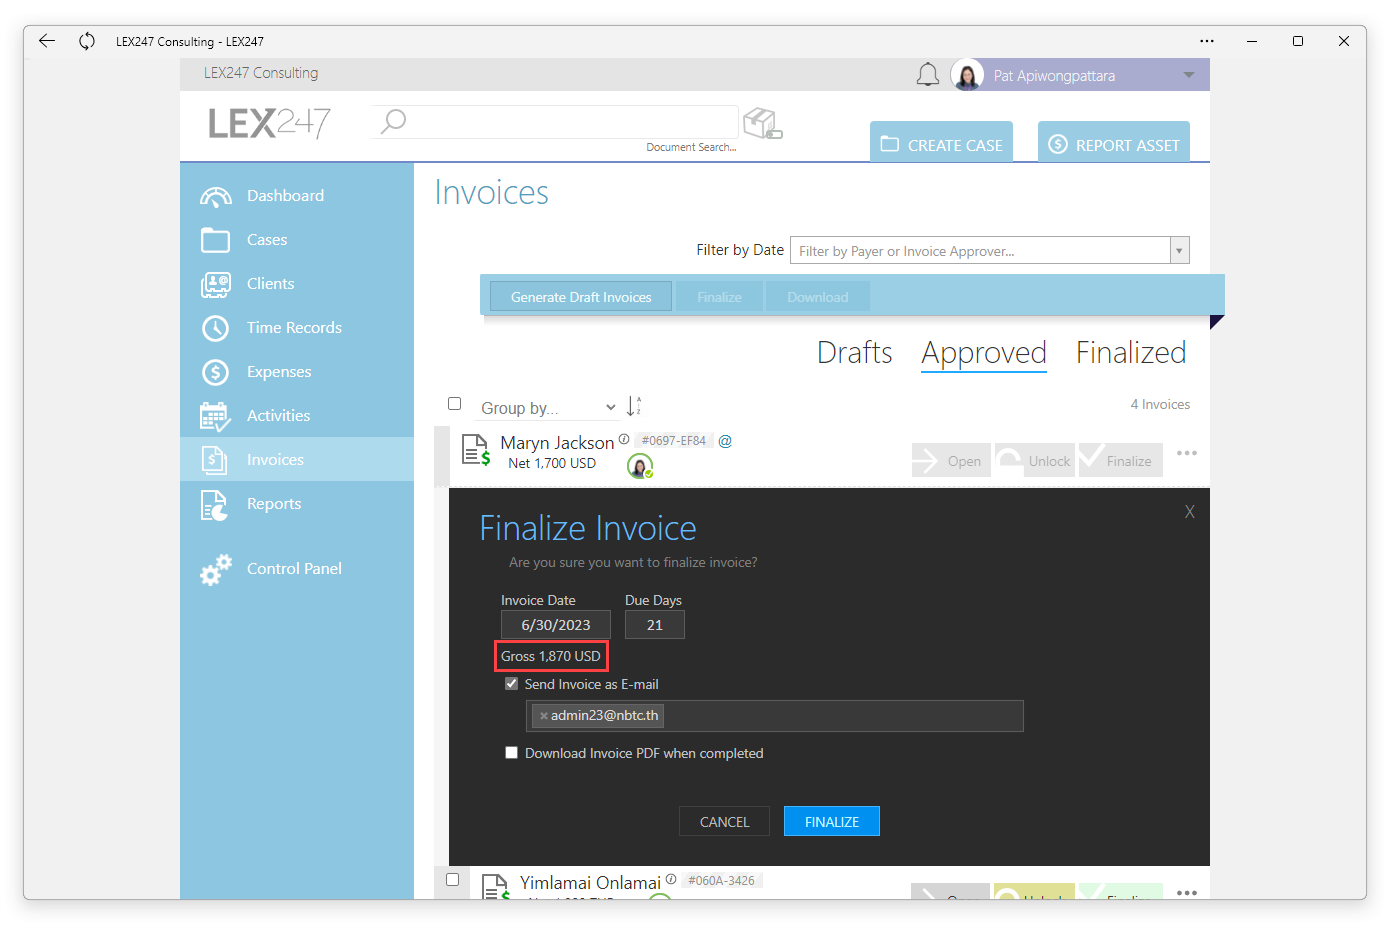Click the Clients people icon
The width and height of the screenshot is (1390, 925).
(x=215, y=284)
